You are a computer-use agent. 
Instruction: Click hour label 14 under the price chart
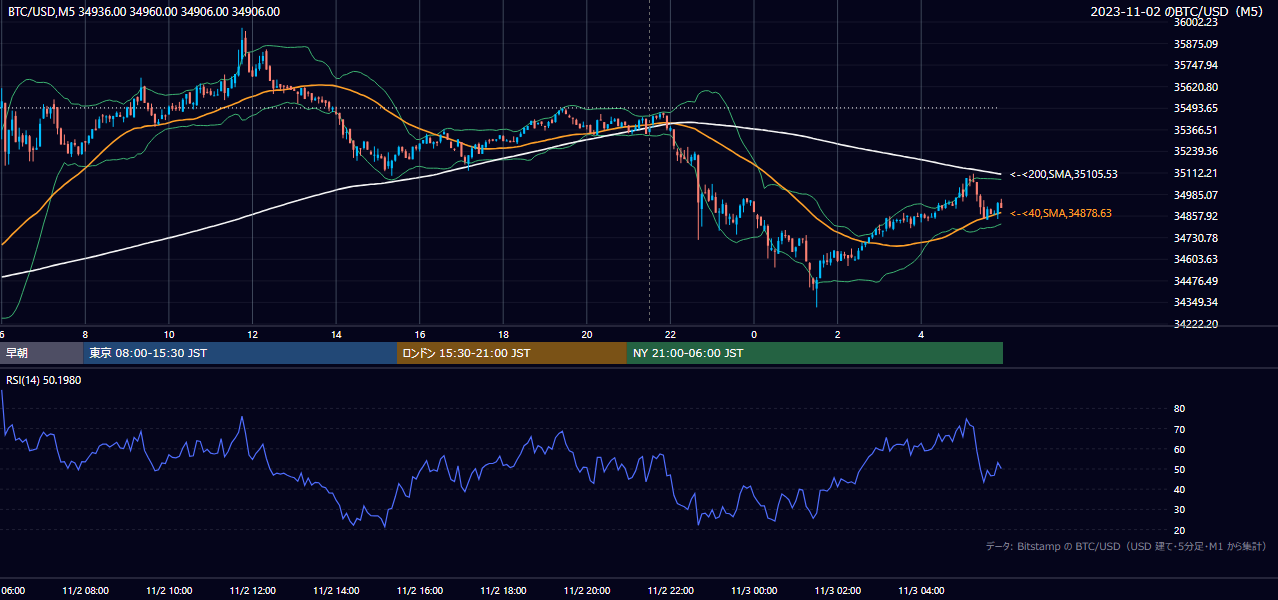336,334
